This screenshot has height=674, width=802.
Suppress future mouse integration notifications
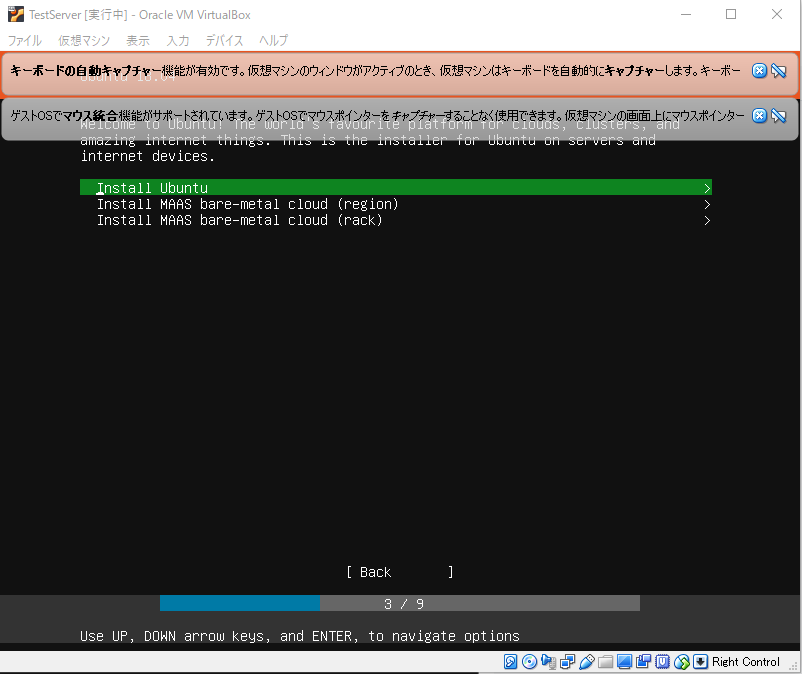[x=778, y=116]
